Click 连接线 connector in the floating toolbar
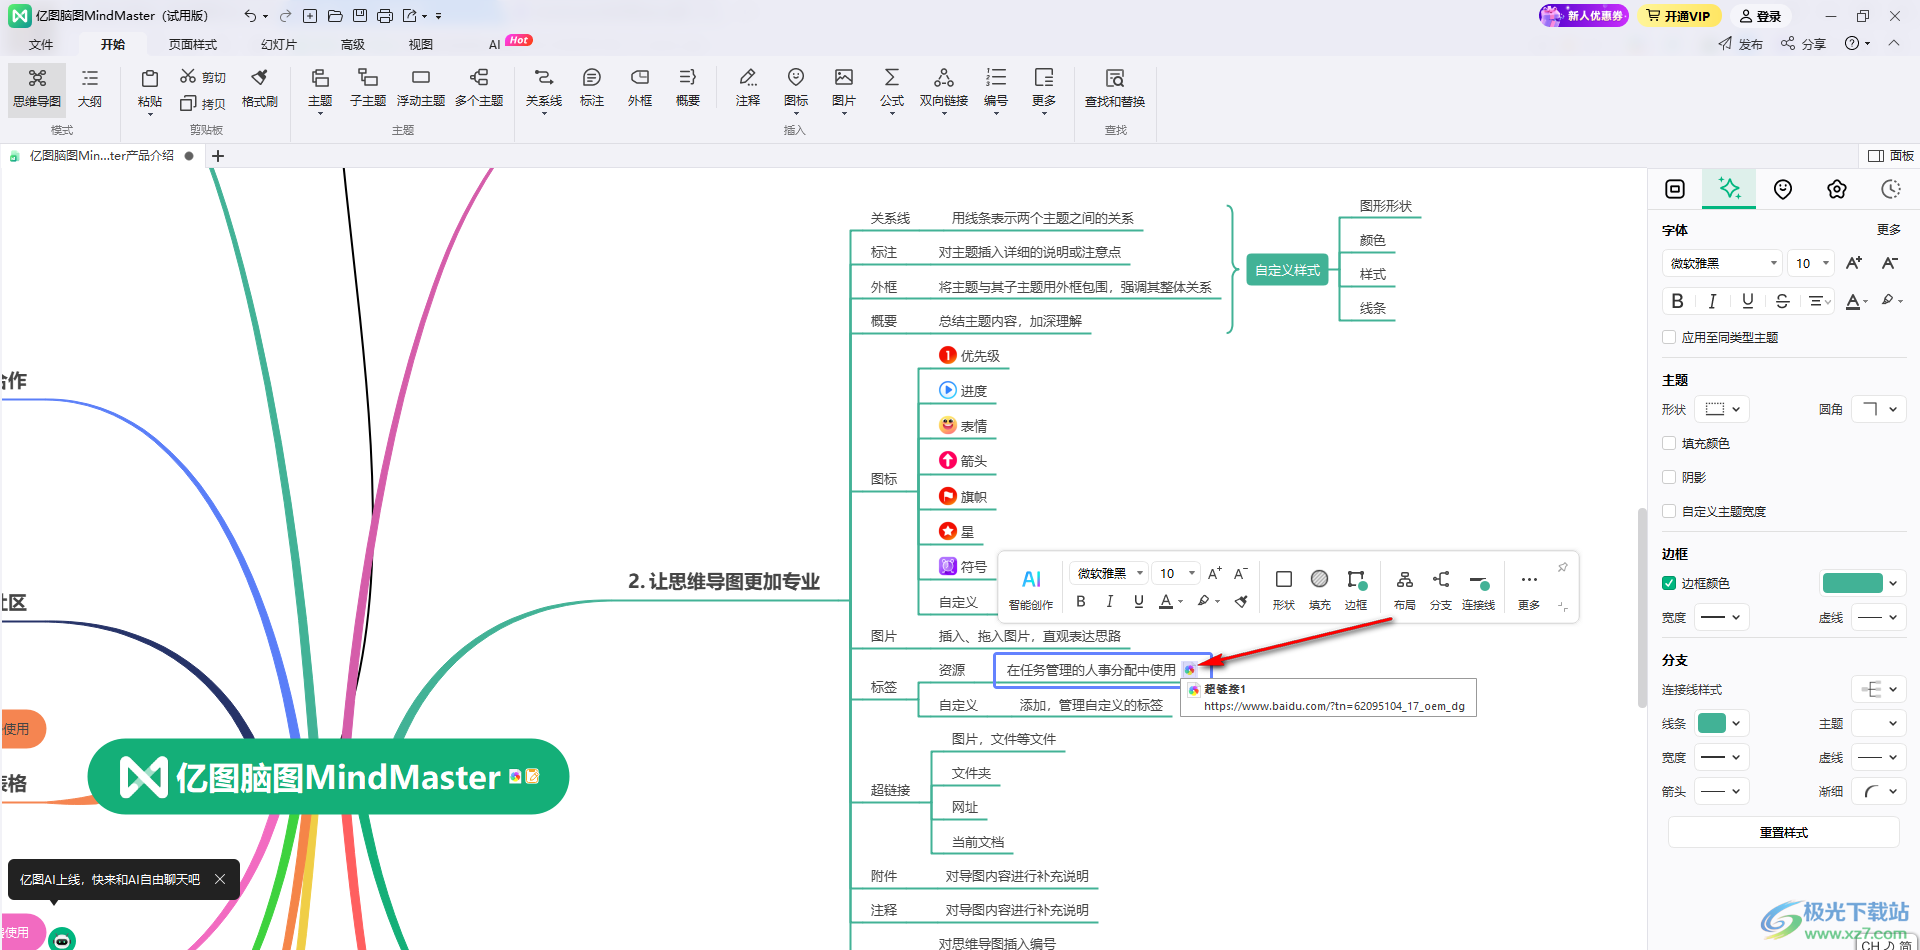 [1479, 589]
